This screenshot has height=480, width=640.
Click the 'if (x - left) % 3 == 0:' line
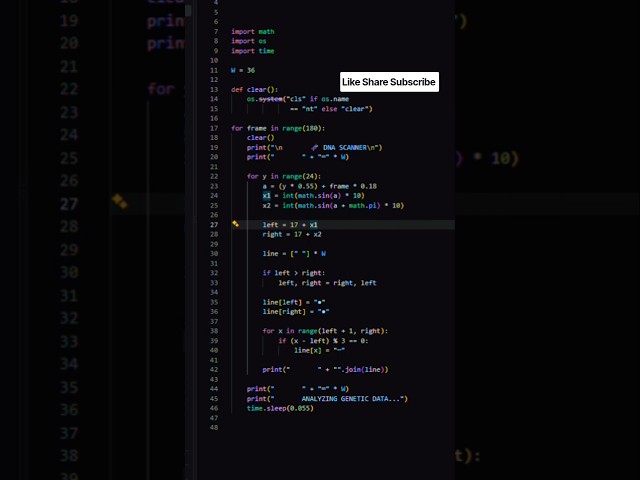pos(323,341)
